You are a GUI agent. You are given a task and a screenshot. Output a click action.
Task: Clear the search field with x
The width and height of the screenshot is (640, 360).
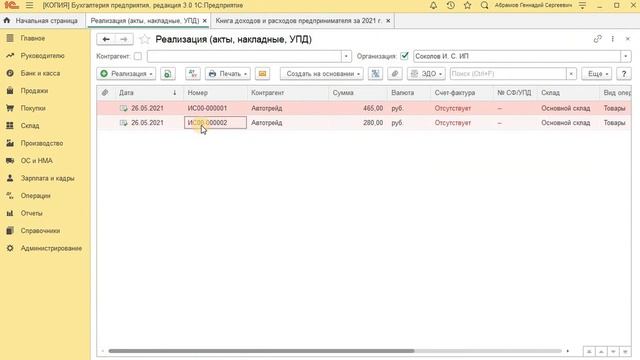pos(571,73)
